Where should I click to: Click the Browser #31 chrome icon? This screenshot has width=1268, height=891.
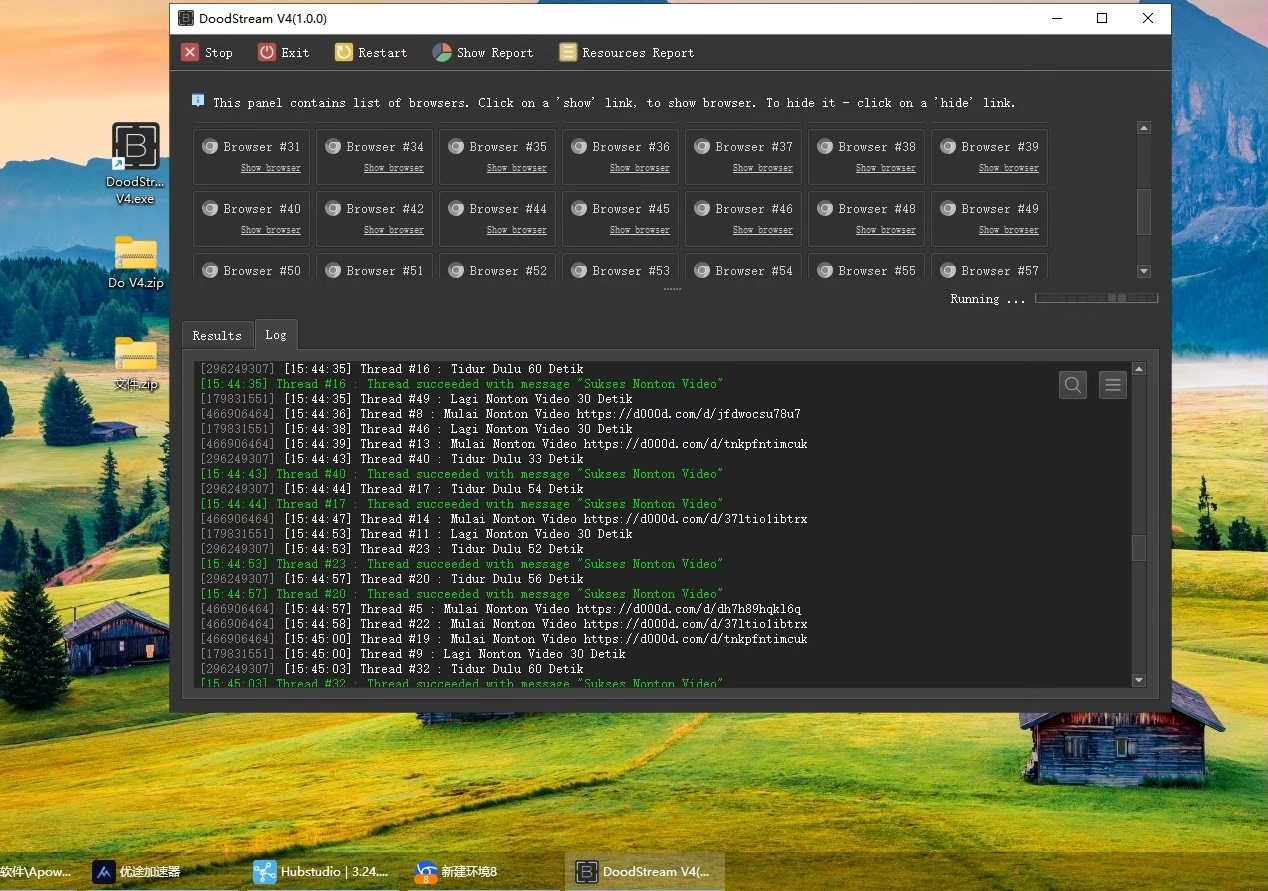[x=210, y=147]
